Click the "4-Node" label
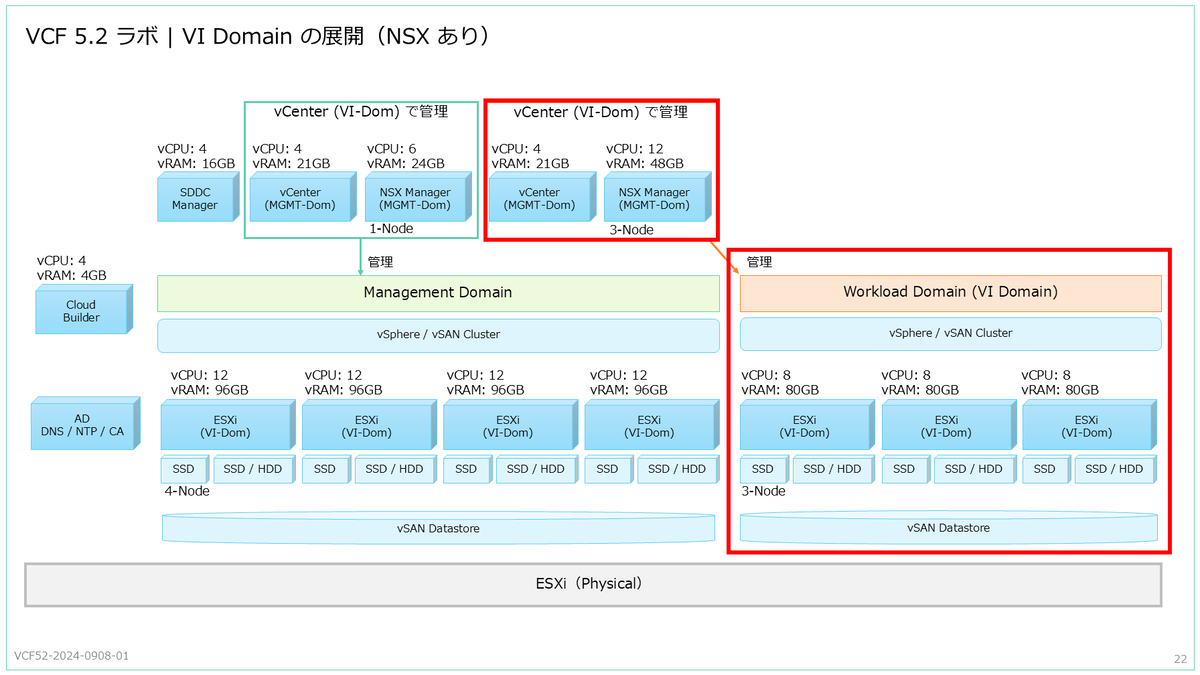The image size is (1200, 675). click(187, 491)
